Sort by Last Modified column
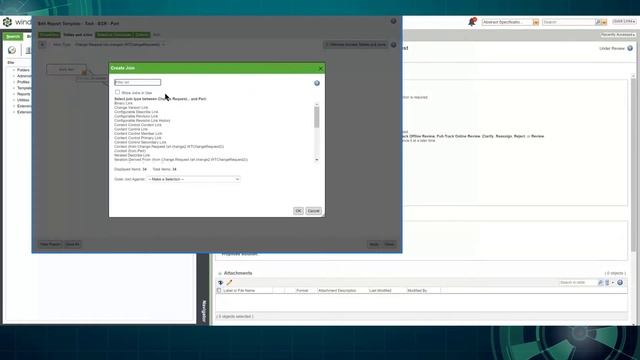 [380, 291]
